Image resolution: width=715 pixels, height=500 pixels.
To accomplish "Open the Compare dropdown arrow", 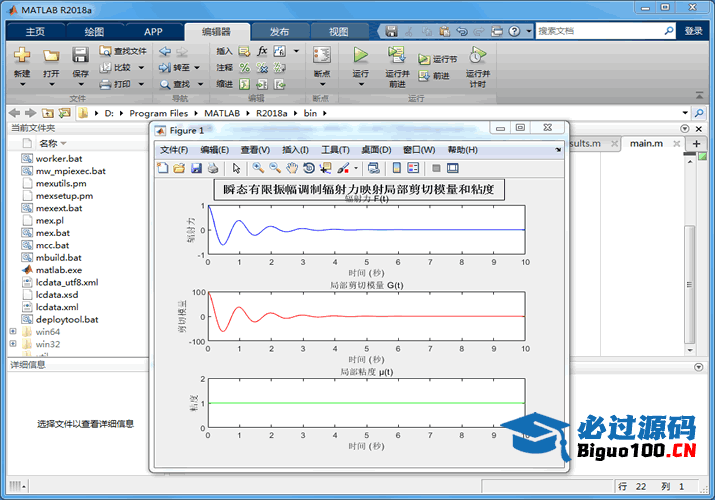I will click(x=141, y=68).
